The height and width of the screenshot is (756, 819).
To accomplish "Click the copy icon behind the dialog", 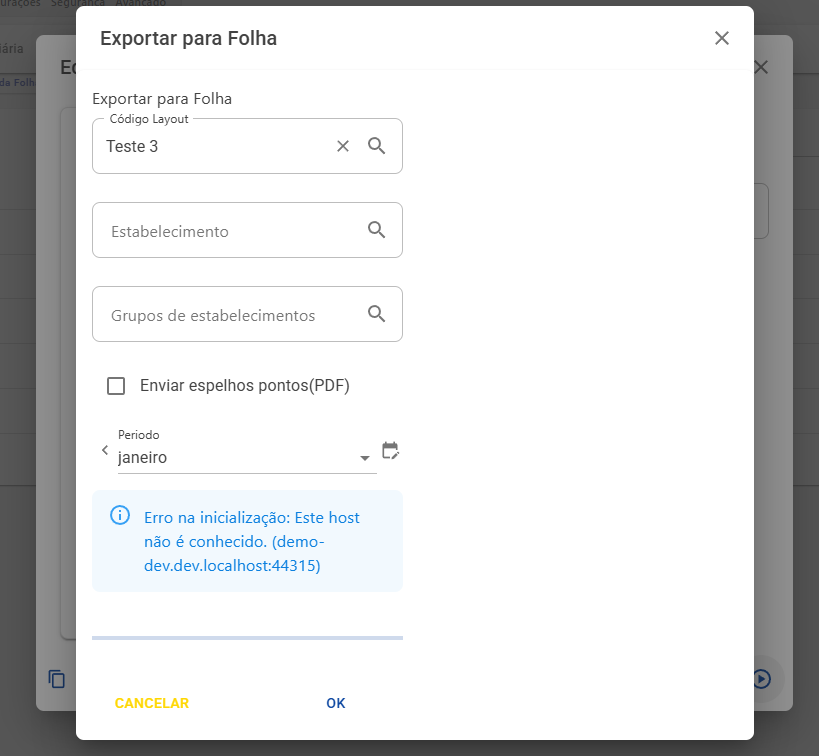I will (56, 679).
